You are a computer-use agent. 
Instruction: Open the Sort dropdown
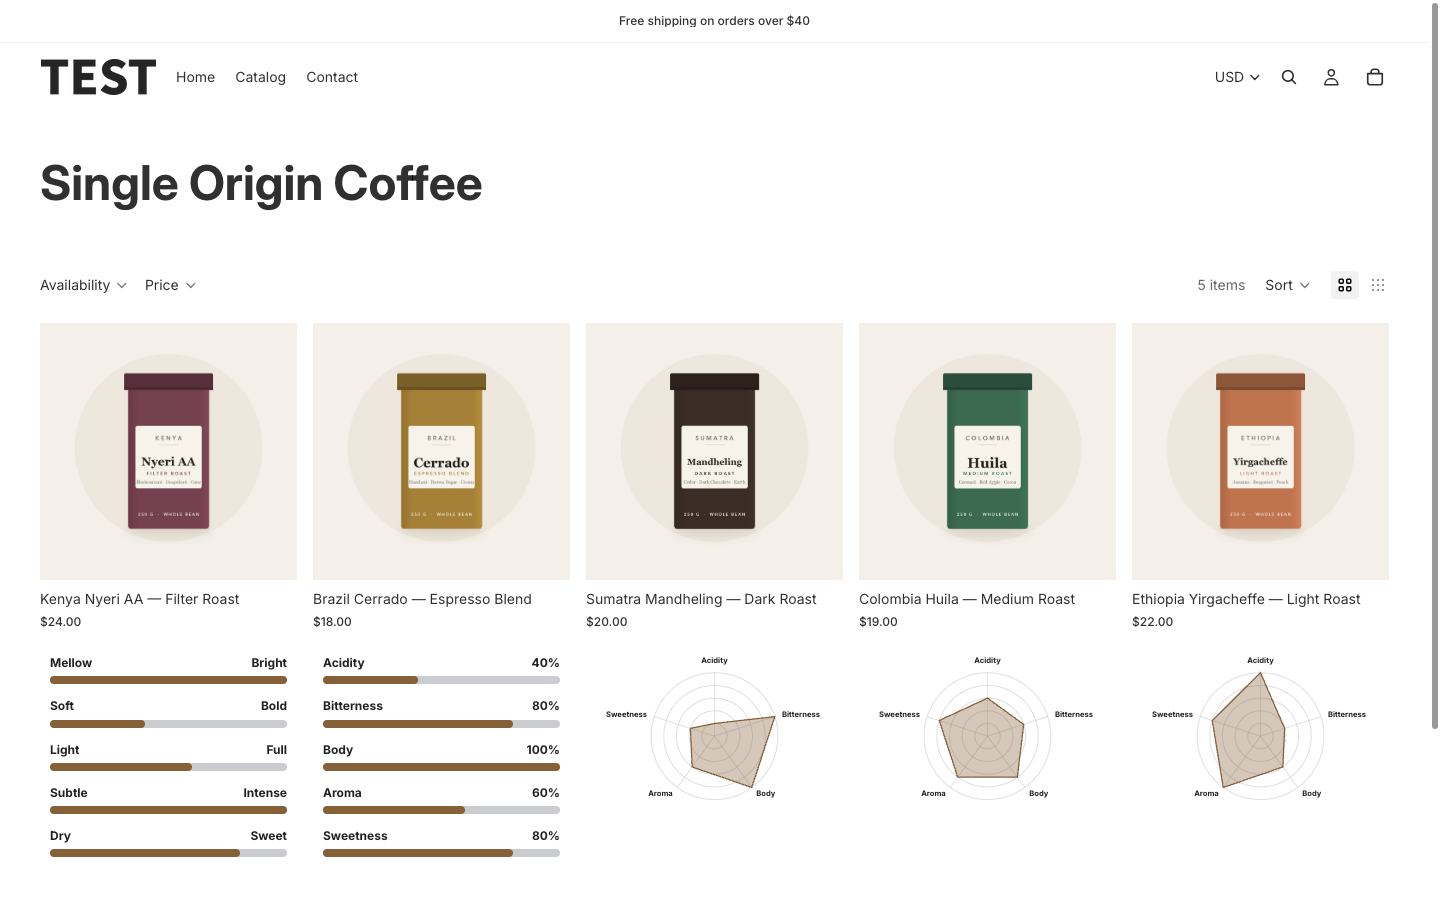1287,285
